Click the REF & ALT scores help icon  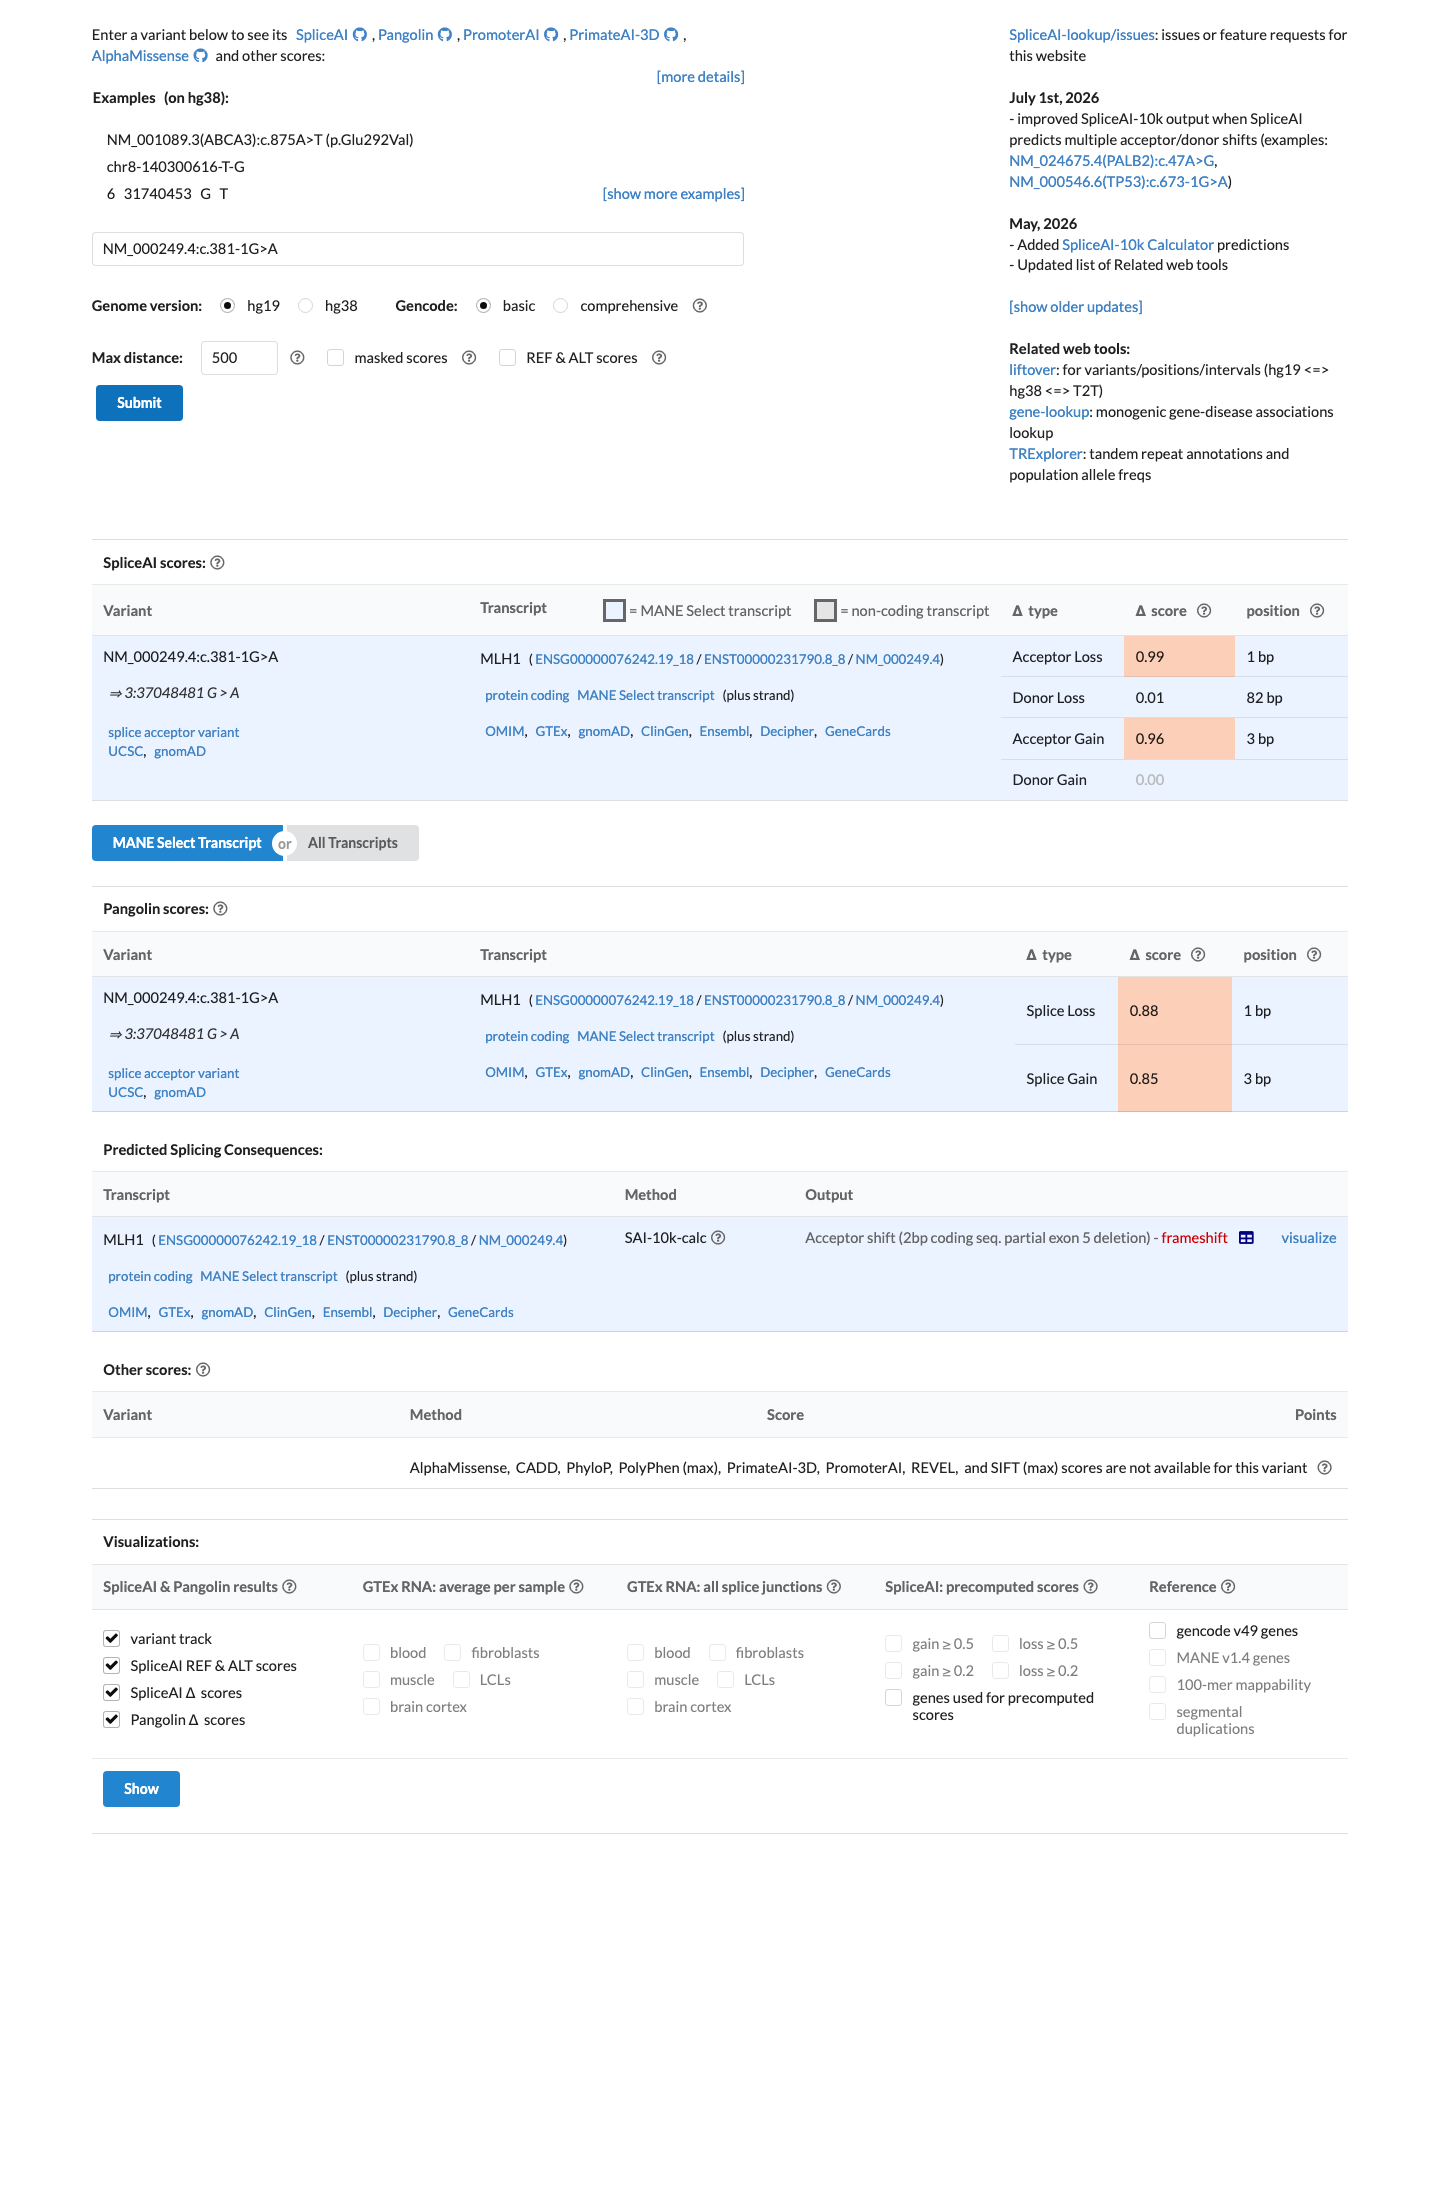click(659, 358)
